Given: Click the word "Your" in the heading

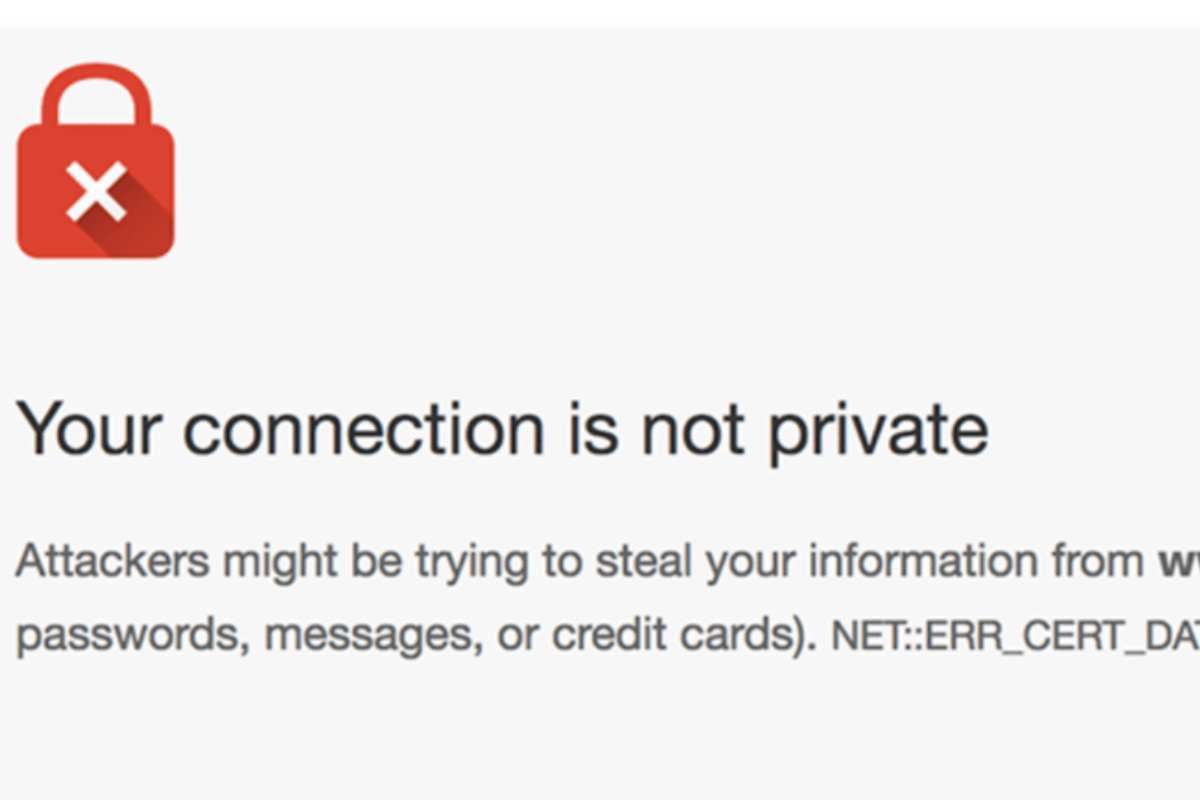Looking at the screenshot, I should [89, 429].
